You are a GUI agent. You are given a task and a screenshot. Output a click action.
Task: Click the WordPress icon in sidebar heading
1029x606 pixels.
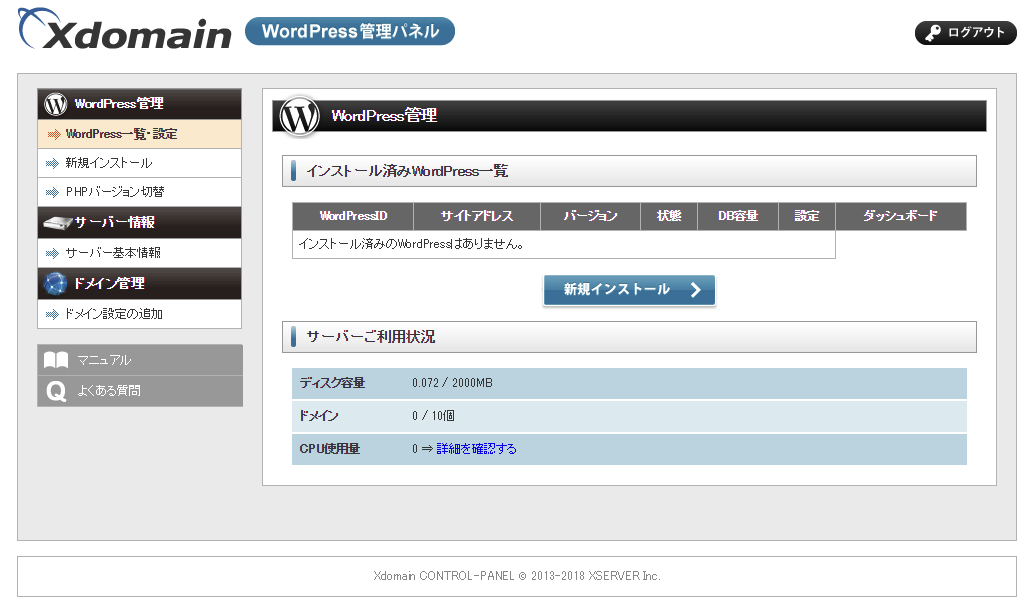point(56,104)
